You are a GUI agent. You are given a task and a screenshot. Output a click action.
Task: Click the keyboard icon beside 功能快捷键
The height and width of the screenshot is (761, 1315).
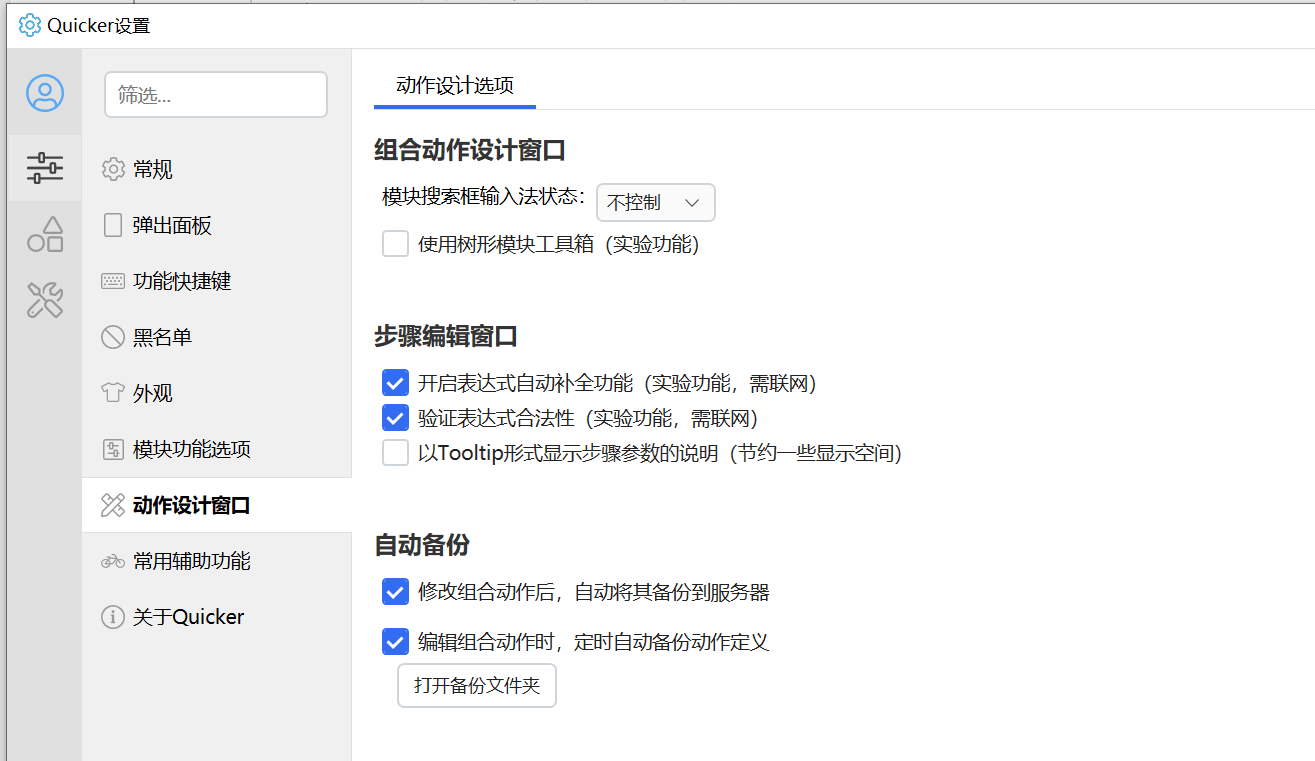coord(113,282)
